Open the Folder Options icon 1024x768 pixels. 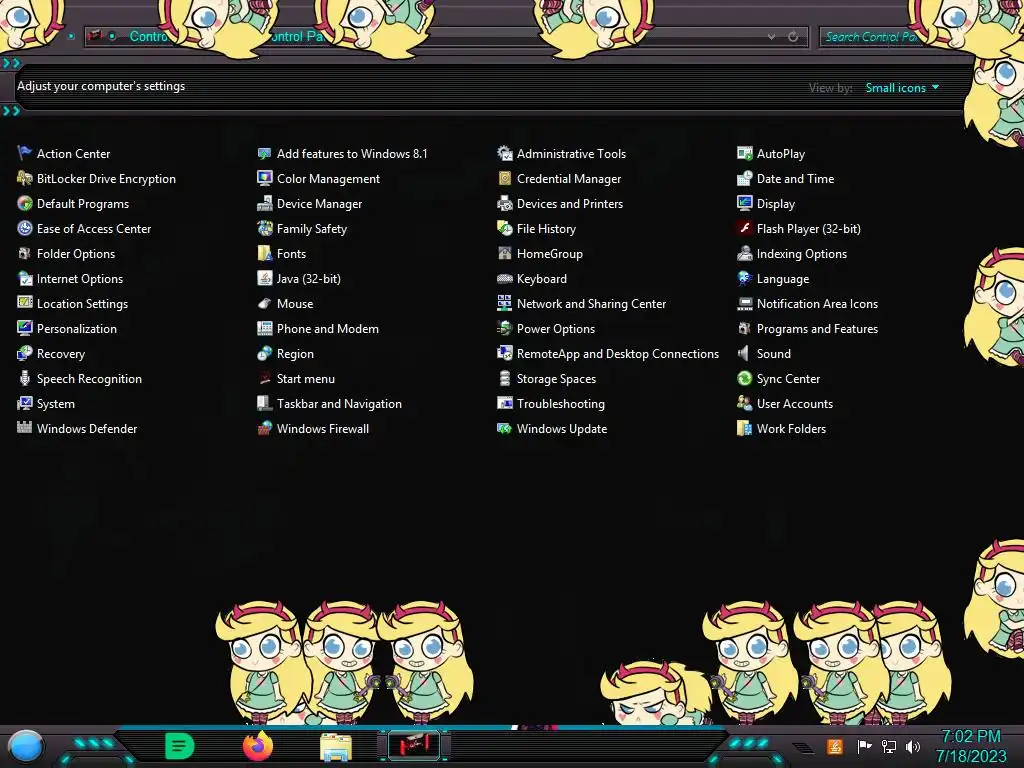[x=25, y=253]
